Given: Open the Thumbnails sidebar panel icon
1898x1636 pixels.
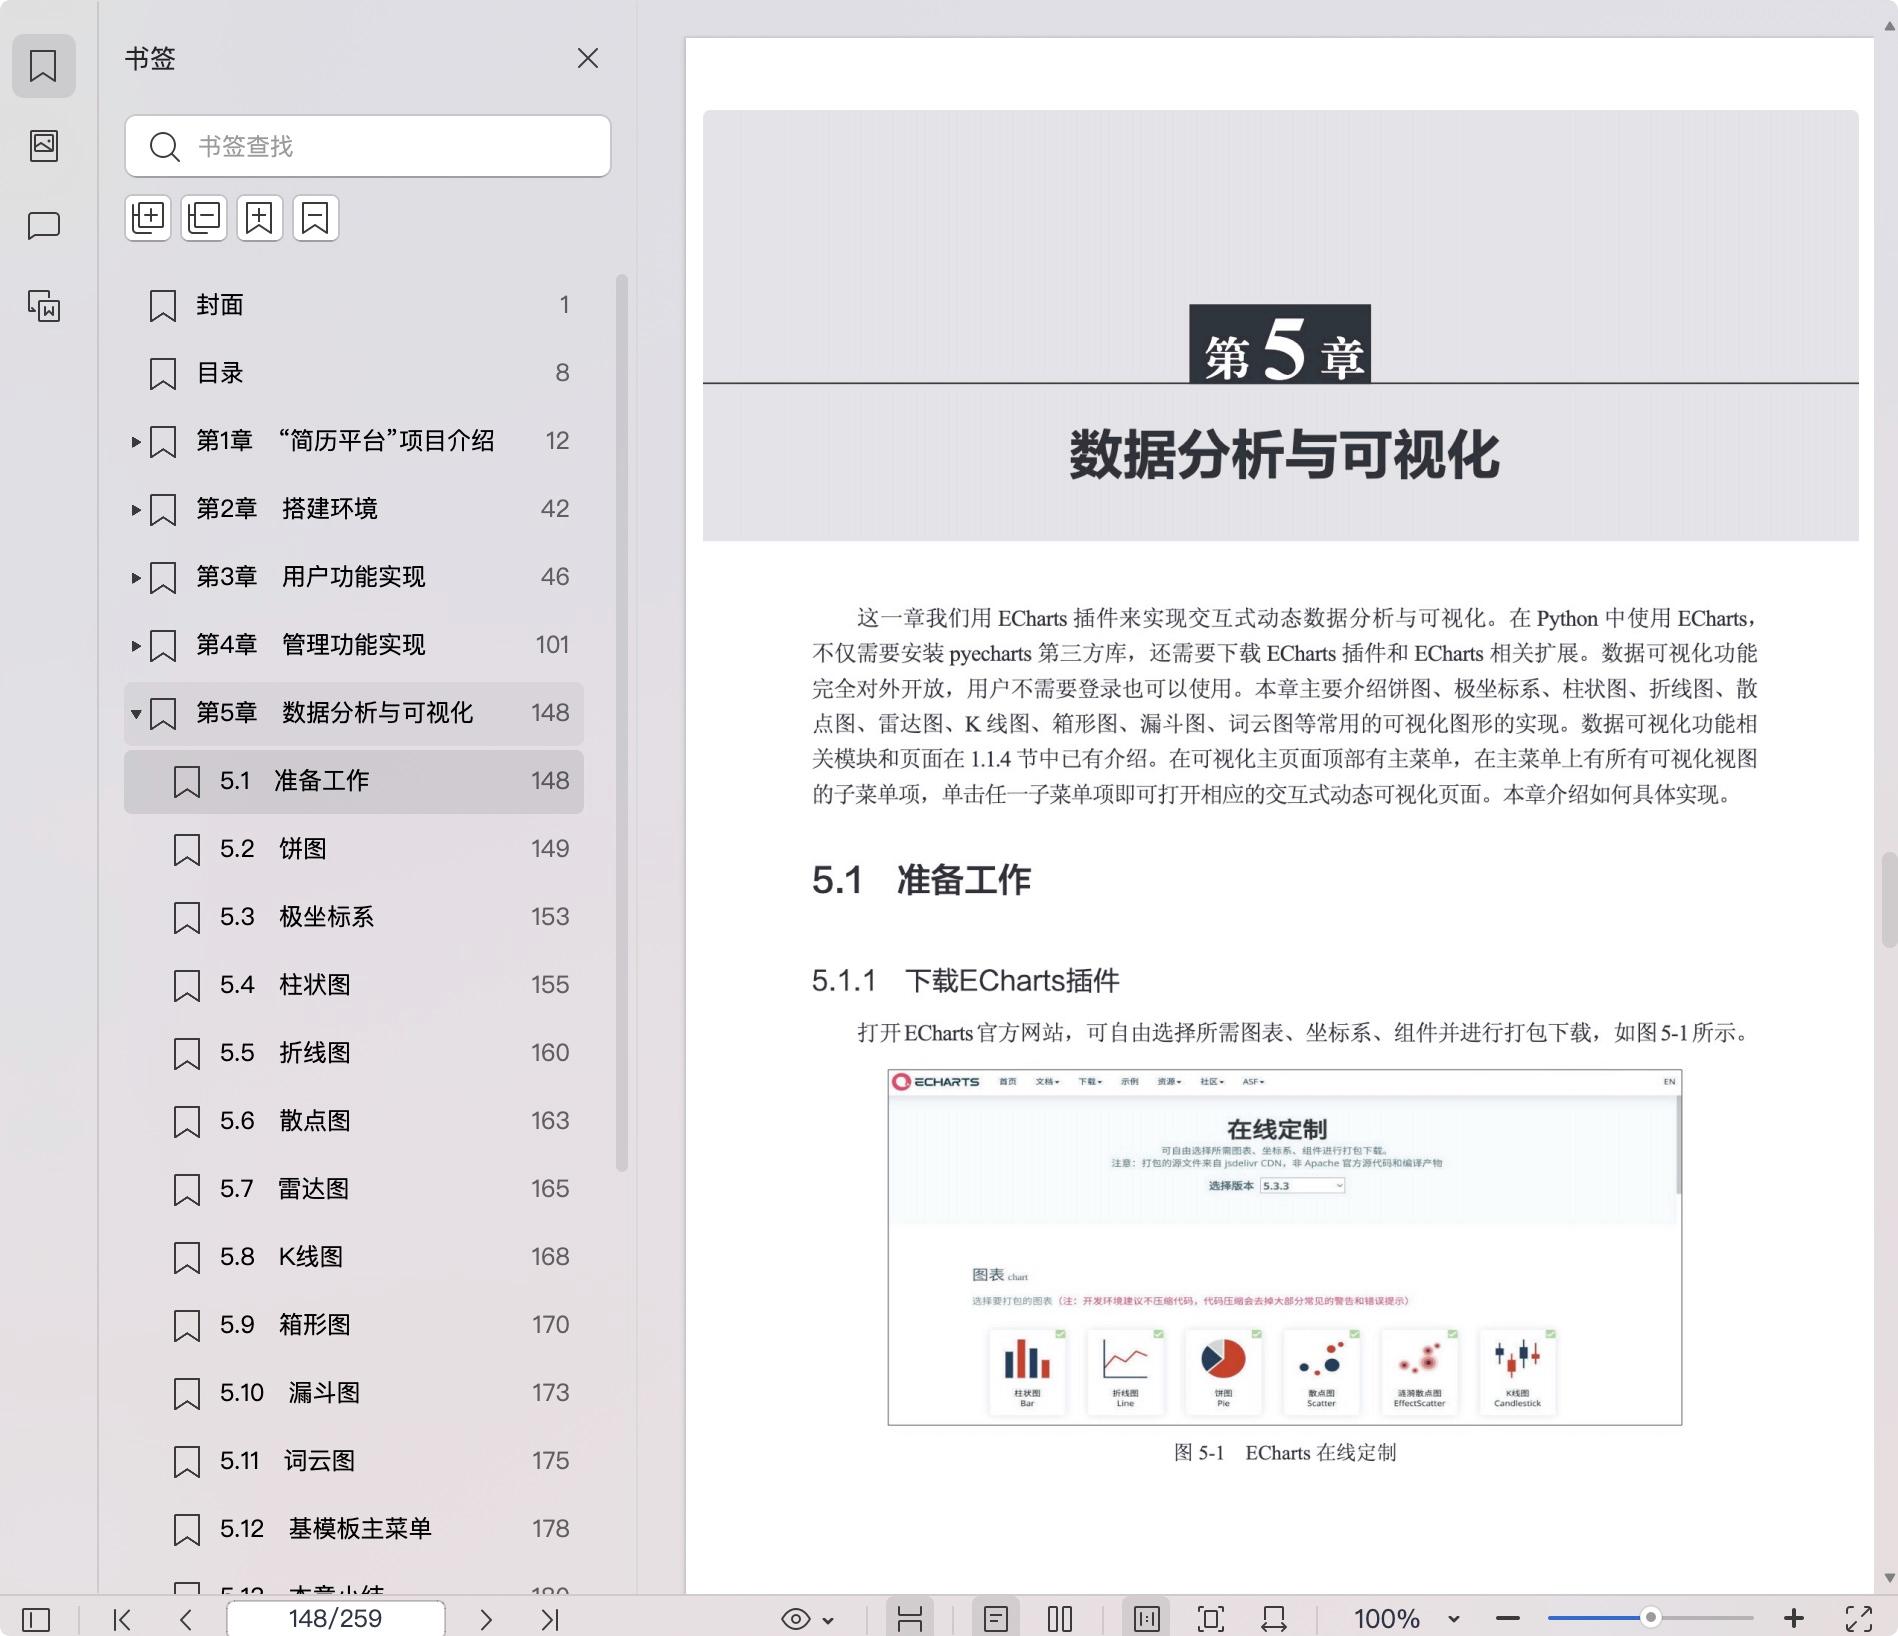Looking at the screenshot, I should 43,146.
